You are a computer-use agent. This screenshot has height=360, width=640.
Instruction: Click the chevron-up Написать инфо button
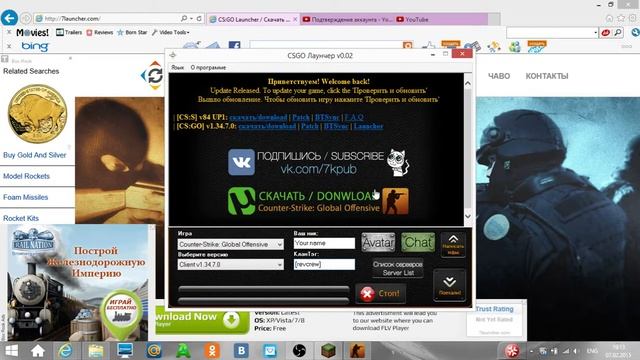pyautogui.click(x=453, y=245)
